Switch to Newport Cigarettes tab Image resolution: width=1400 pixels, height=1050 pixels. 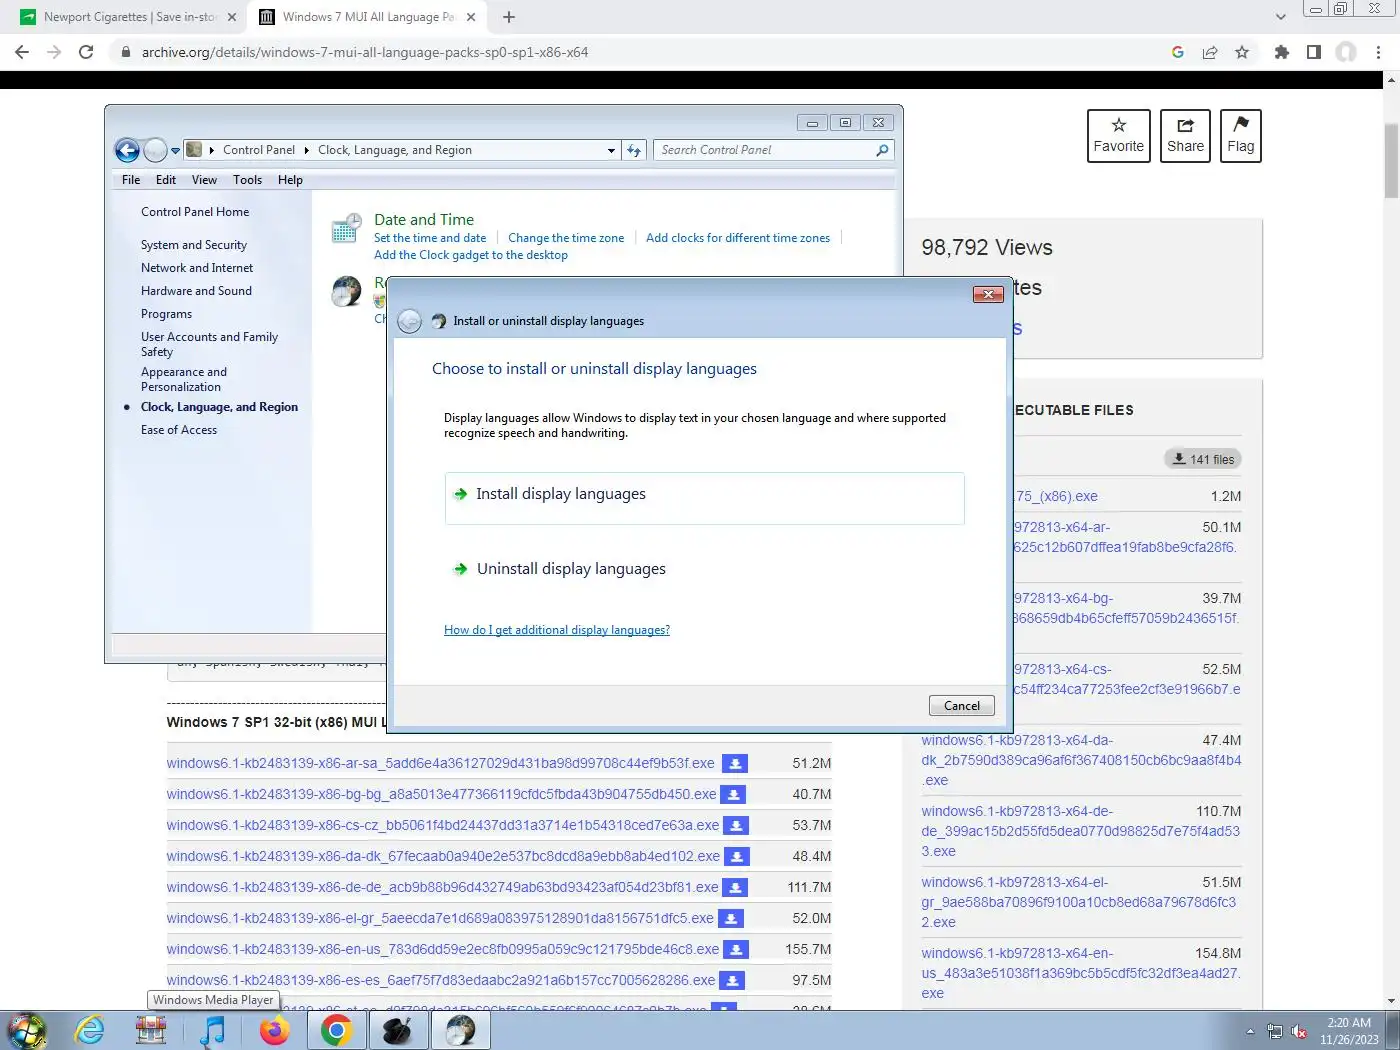coord(130,17)
